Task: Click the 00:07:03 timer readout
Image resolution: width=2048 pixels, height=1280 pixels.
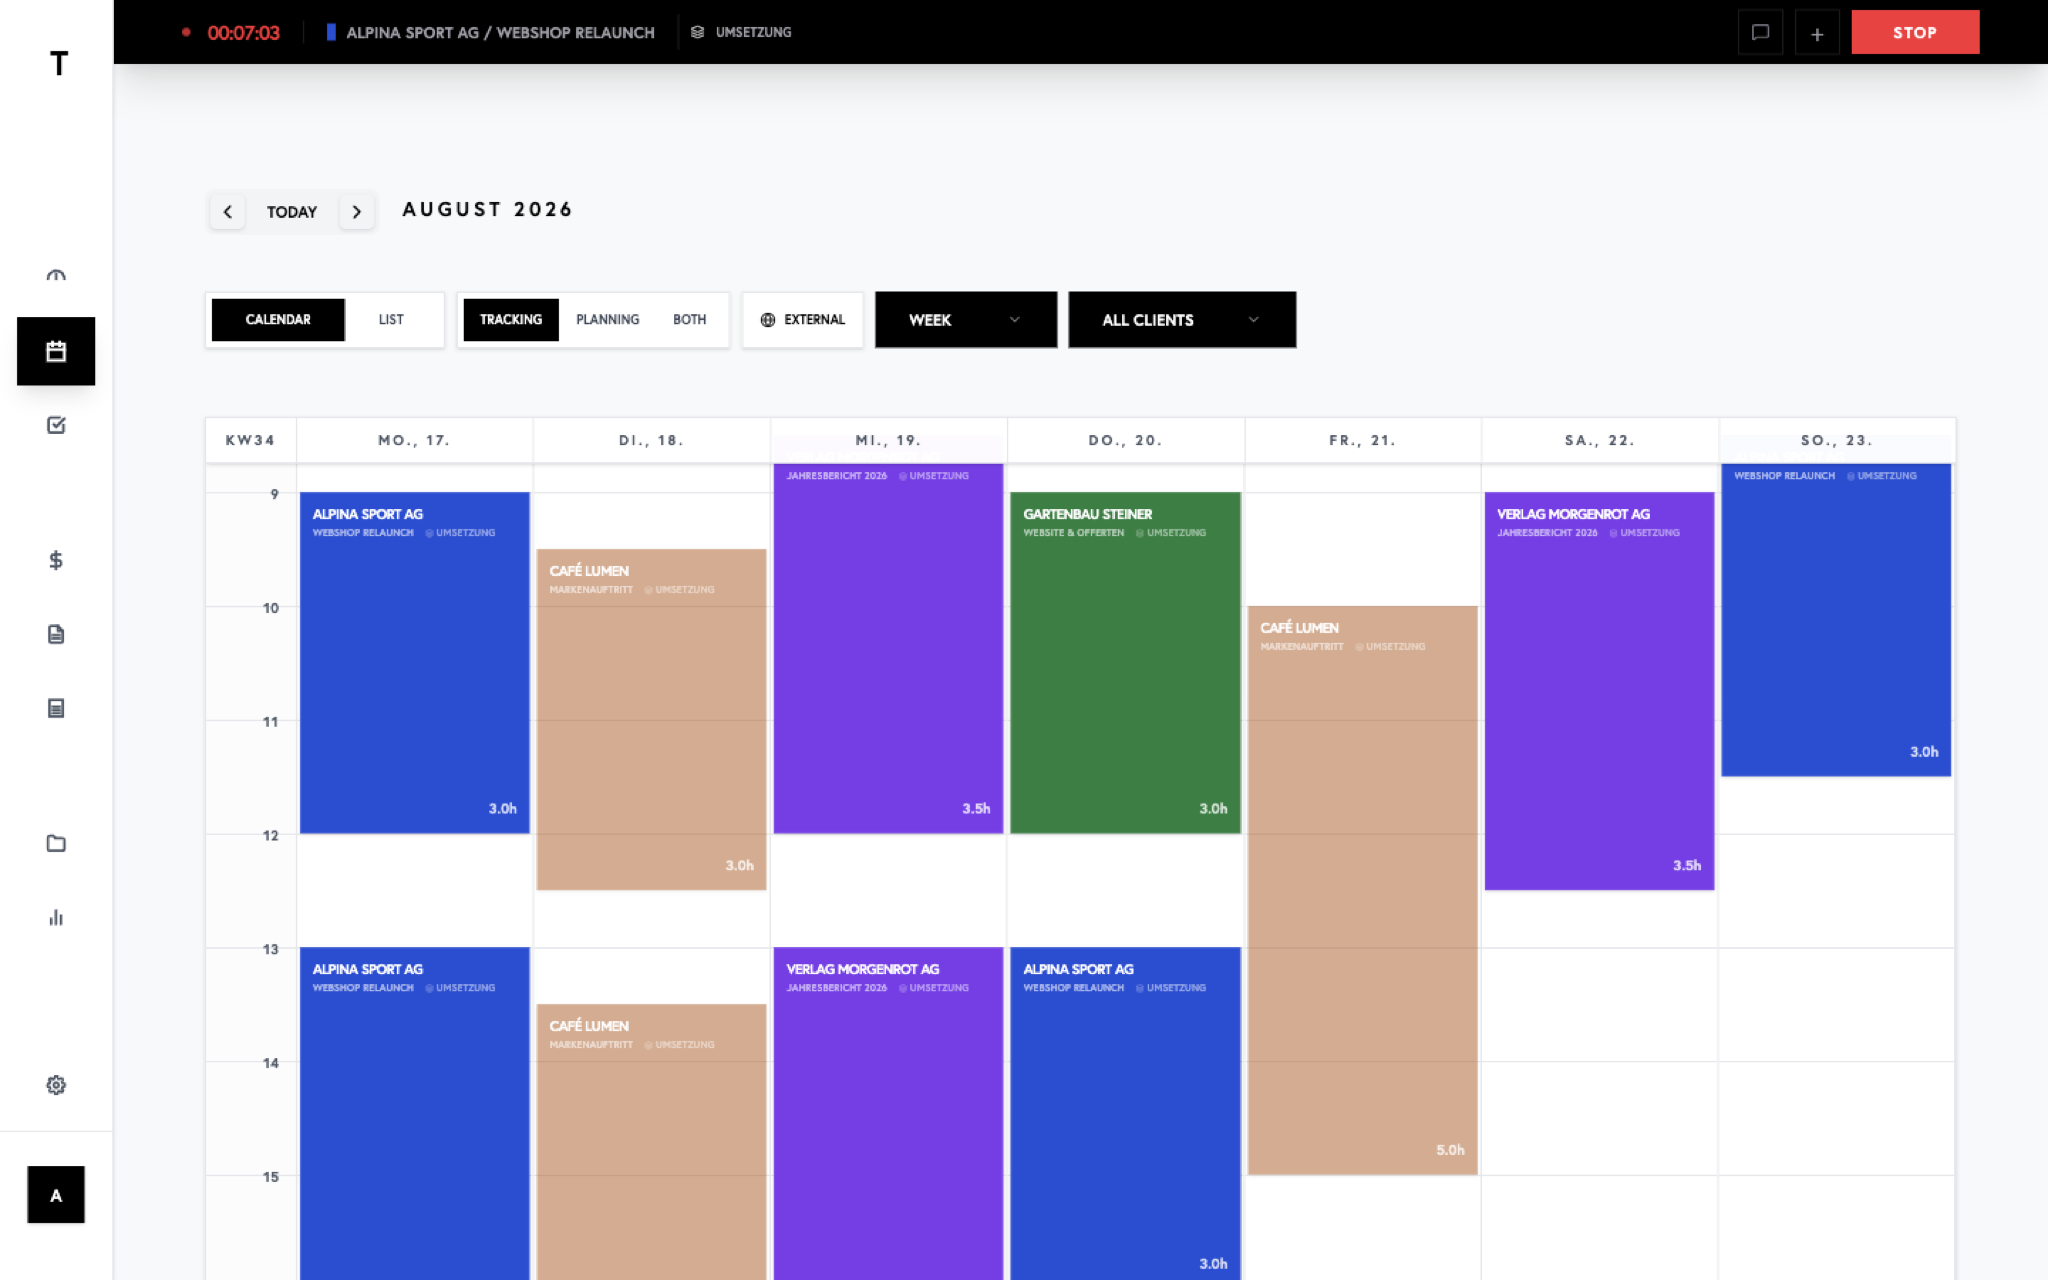Action: coord(244,33)
